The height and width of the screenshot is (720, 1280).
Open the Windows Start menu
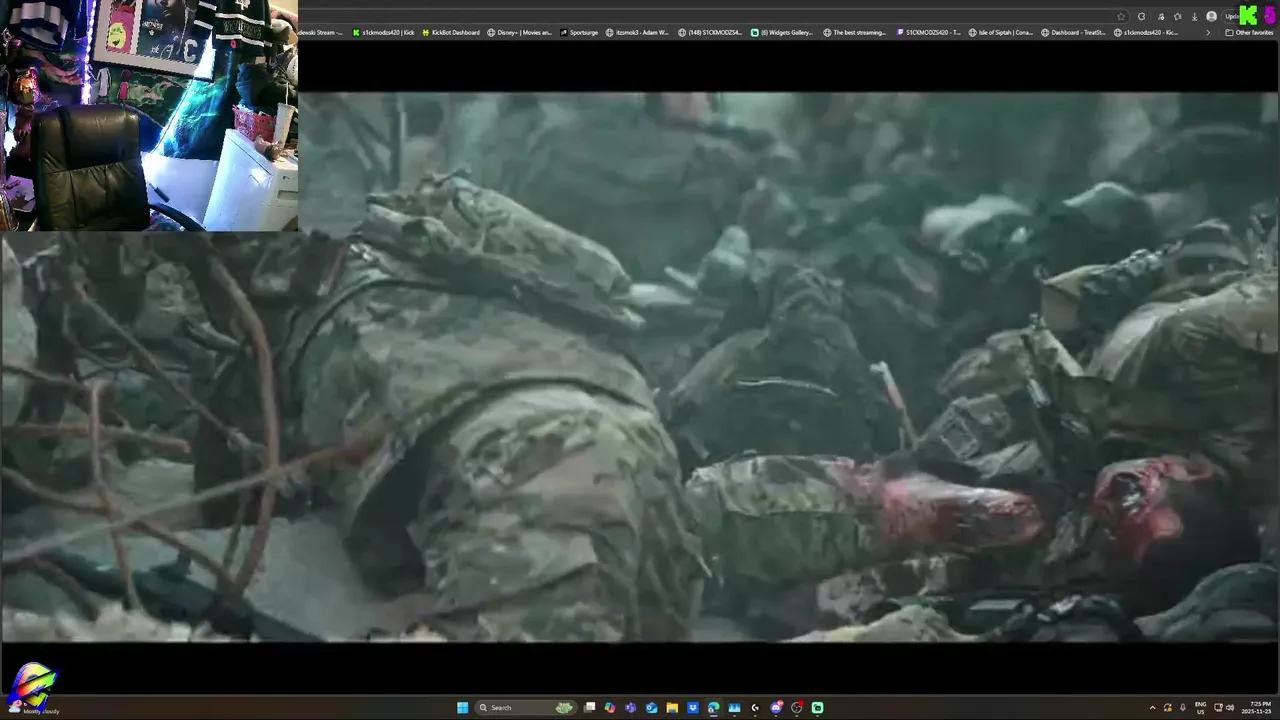[x=462, y=707]
